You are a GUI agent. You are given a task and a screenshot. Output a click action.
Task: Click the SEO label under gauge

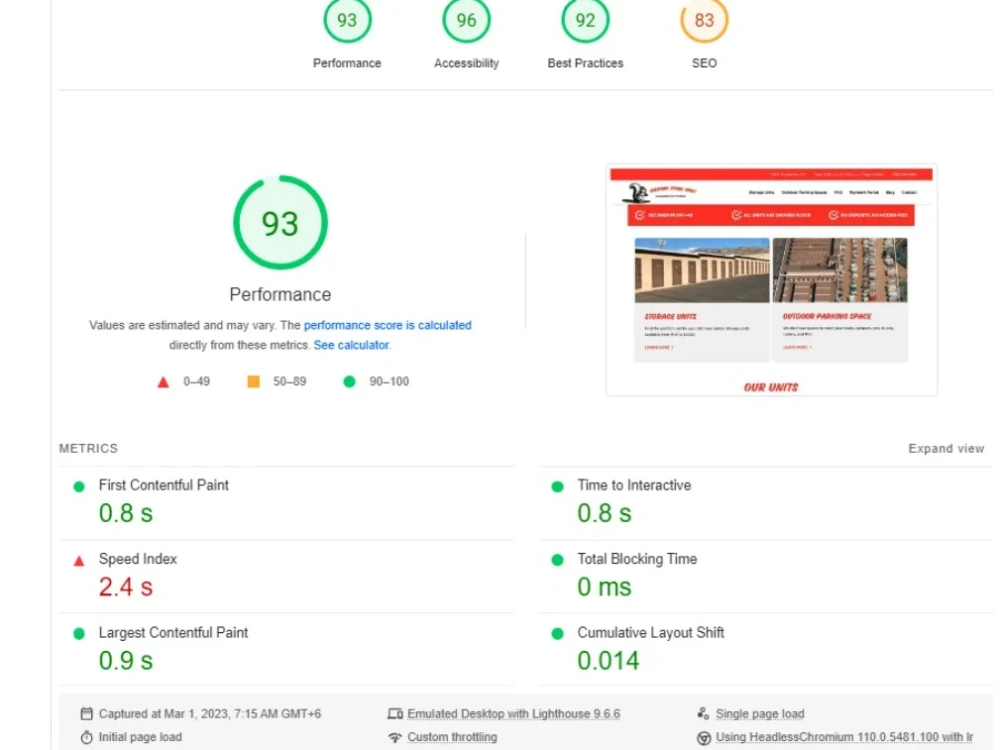(704, 63)
